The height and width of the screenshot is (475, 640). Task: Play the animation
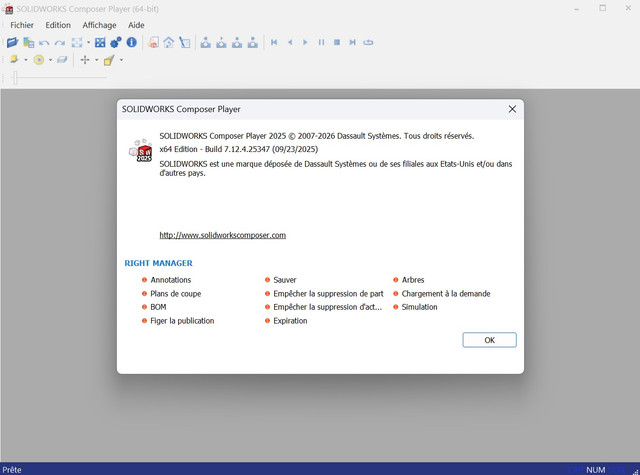(305, 42)
